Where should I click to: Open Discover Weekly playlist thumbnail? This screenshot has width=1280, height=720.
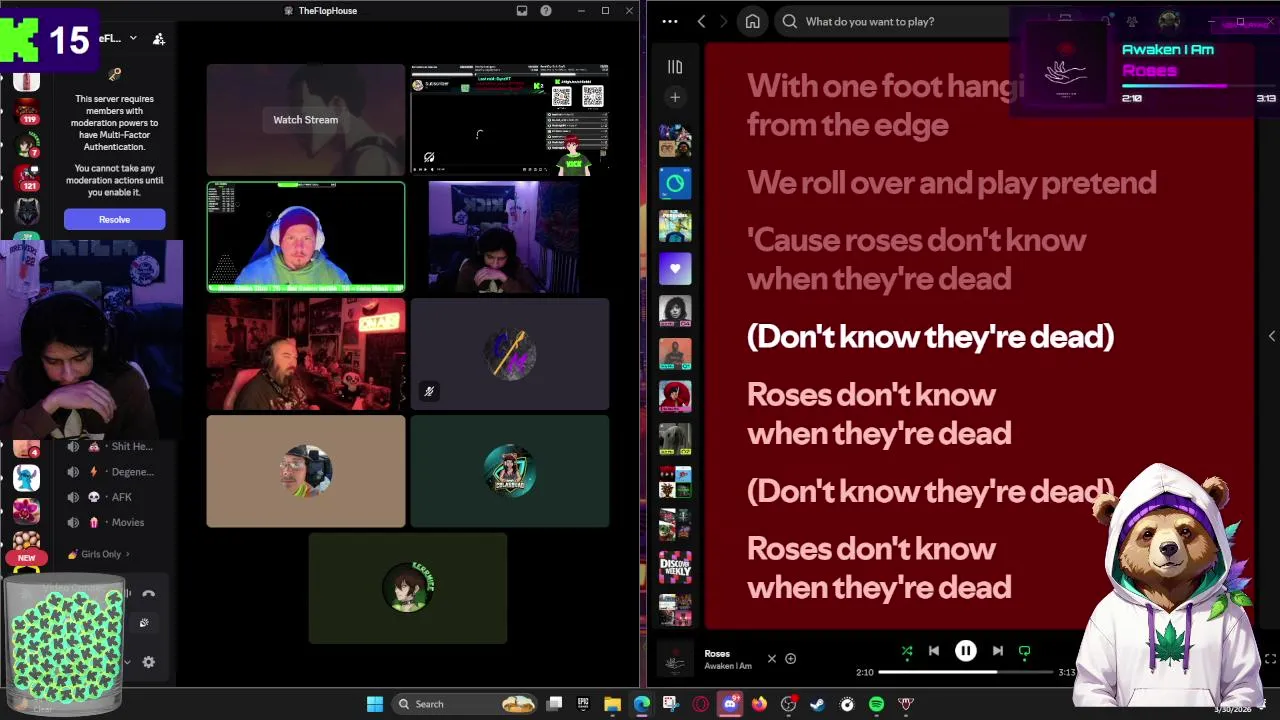675,566
